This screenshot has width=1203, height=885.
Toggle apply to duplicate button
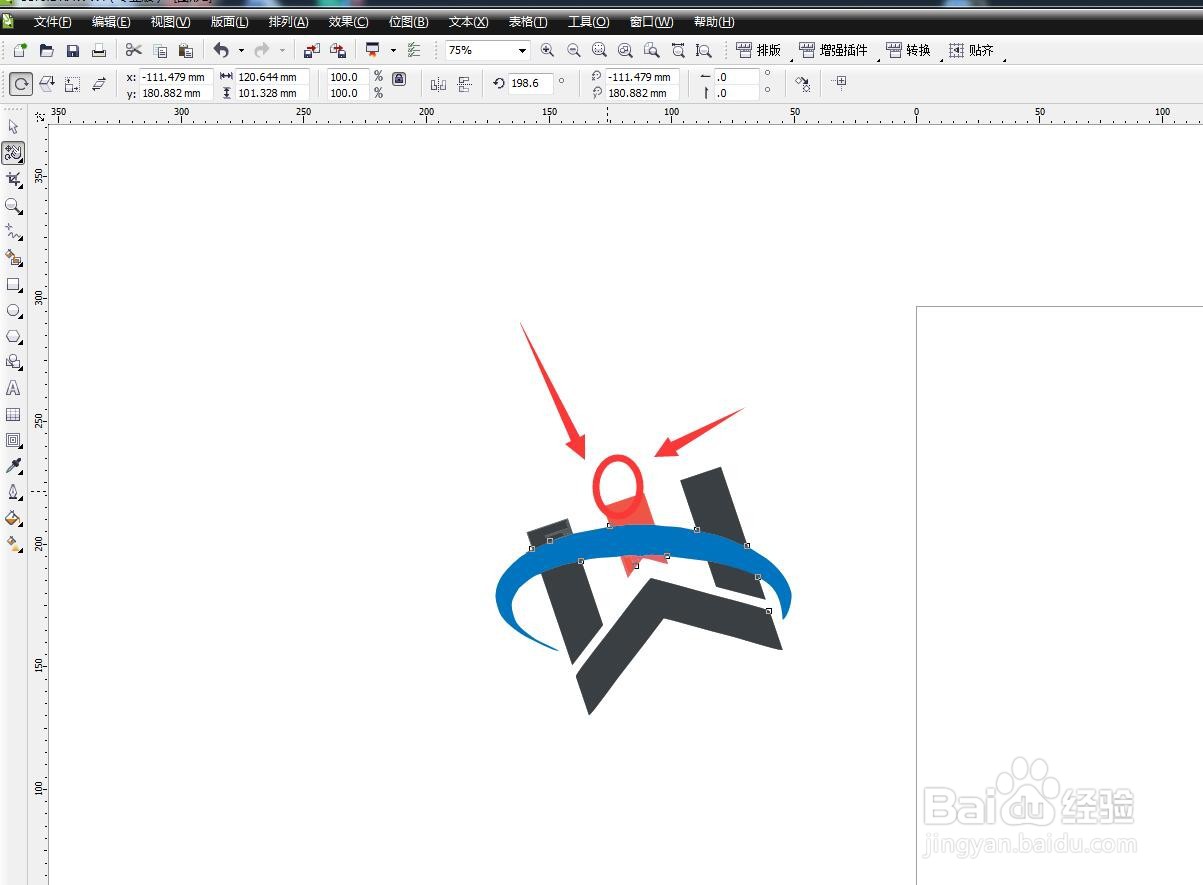(x=802, y=84)
